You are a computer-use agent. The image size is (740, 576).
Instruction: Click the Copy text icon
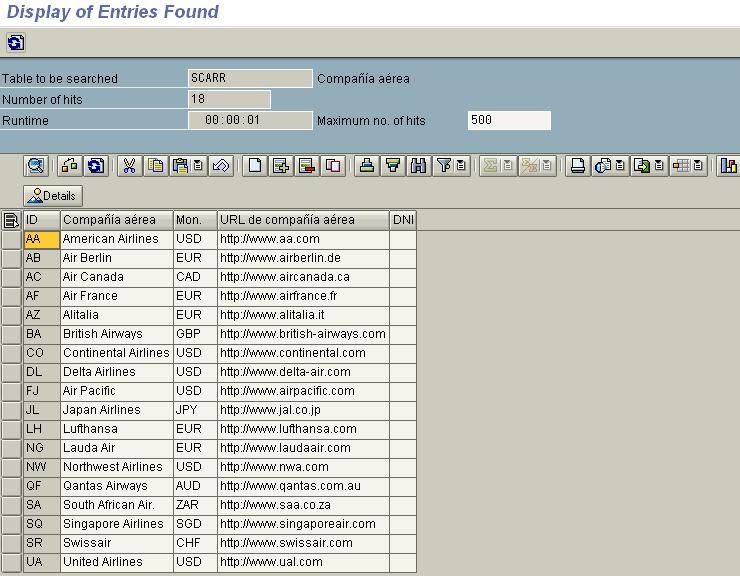coord(155,166)
